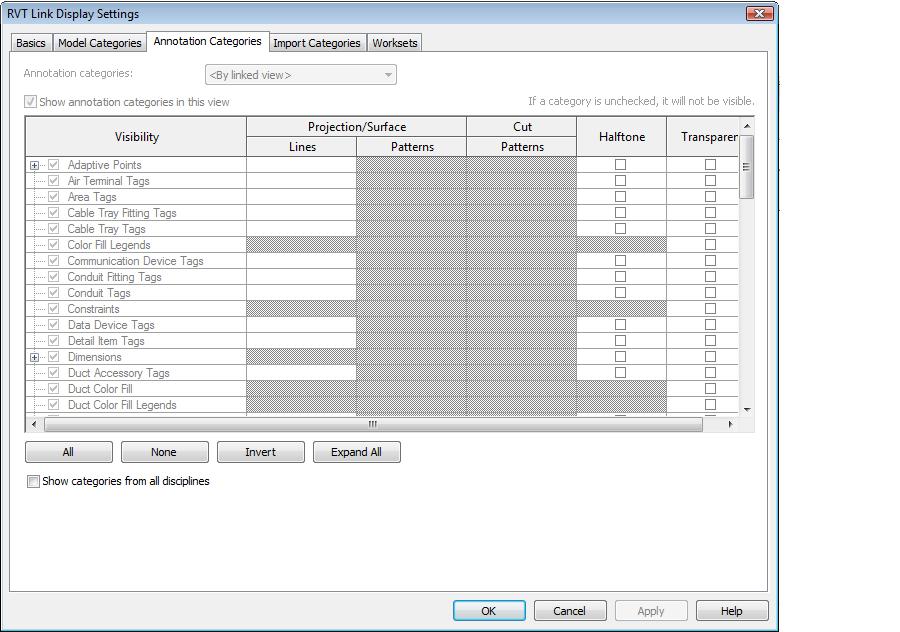
Task: Open Help for display settings
Action: [731, 611]
